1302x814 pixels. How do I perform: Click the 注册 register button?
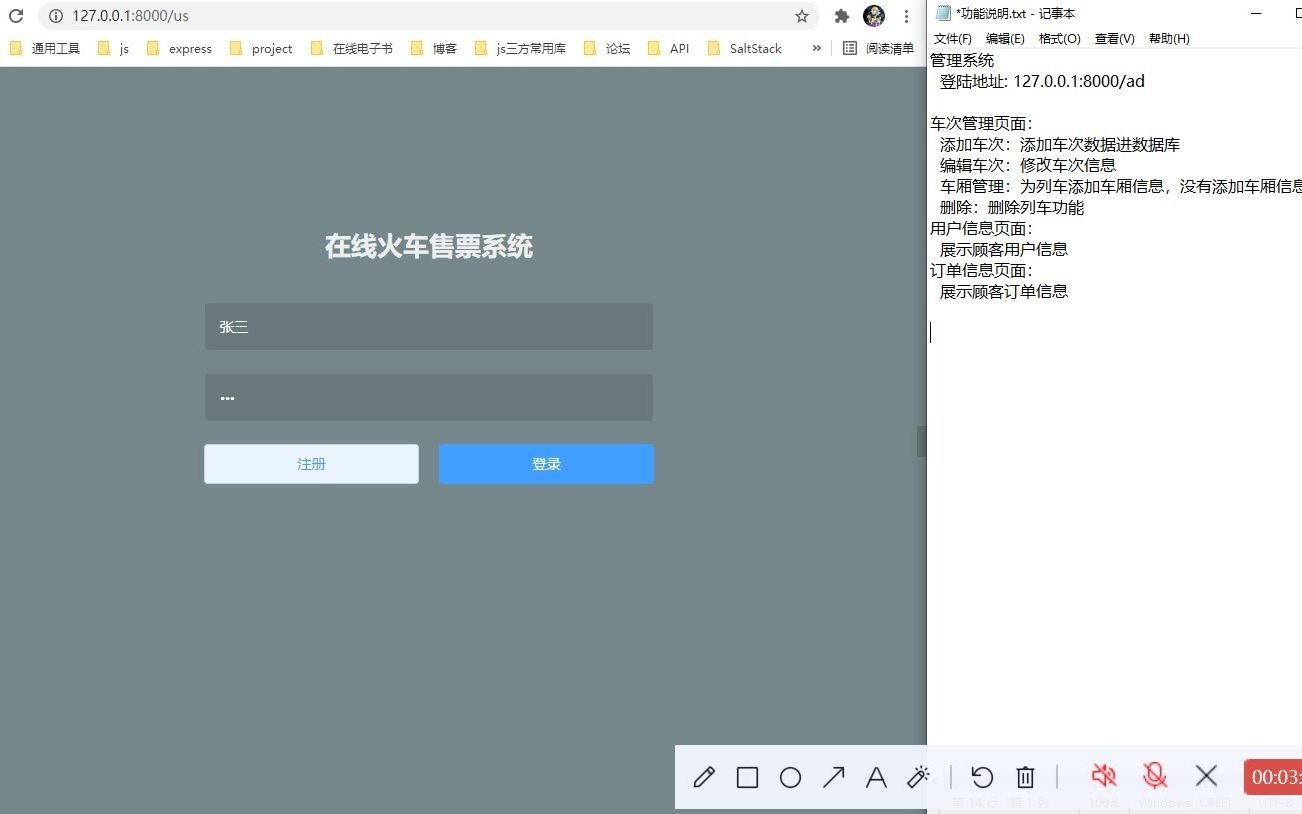tap(311, 464)
